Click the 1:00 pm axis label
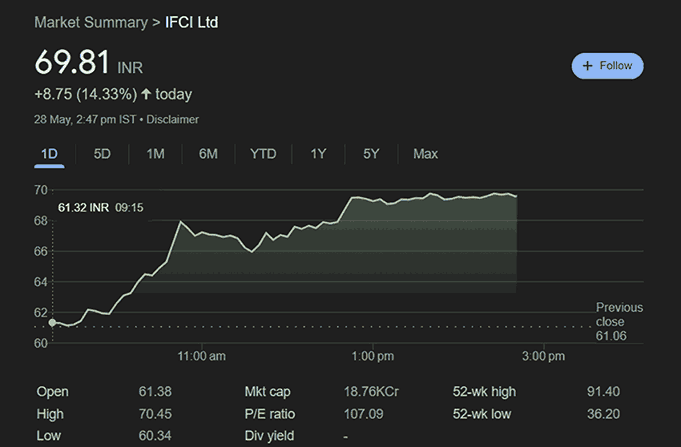This screenshot has width=681, height=447. click(373, 356)
